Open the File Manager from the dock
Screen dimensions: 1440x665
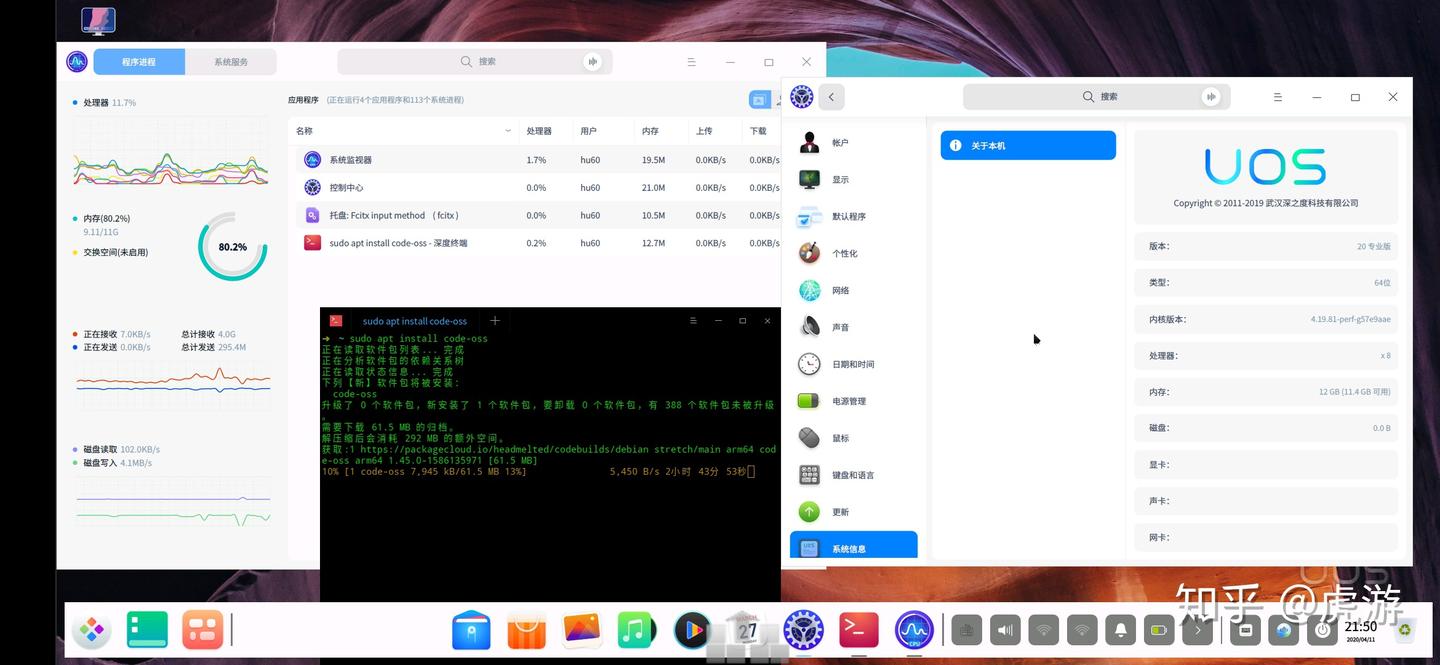471,630
